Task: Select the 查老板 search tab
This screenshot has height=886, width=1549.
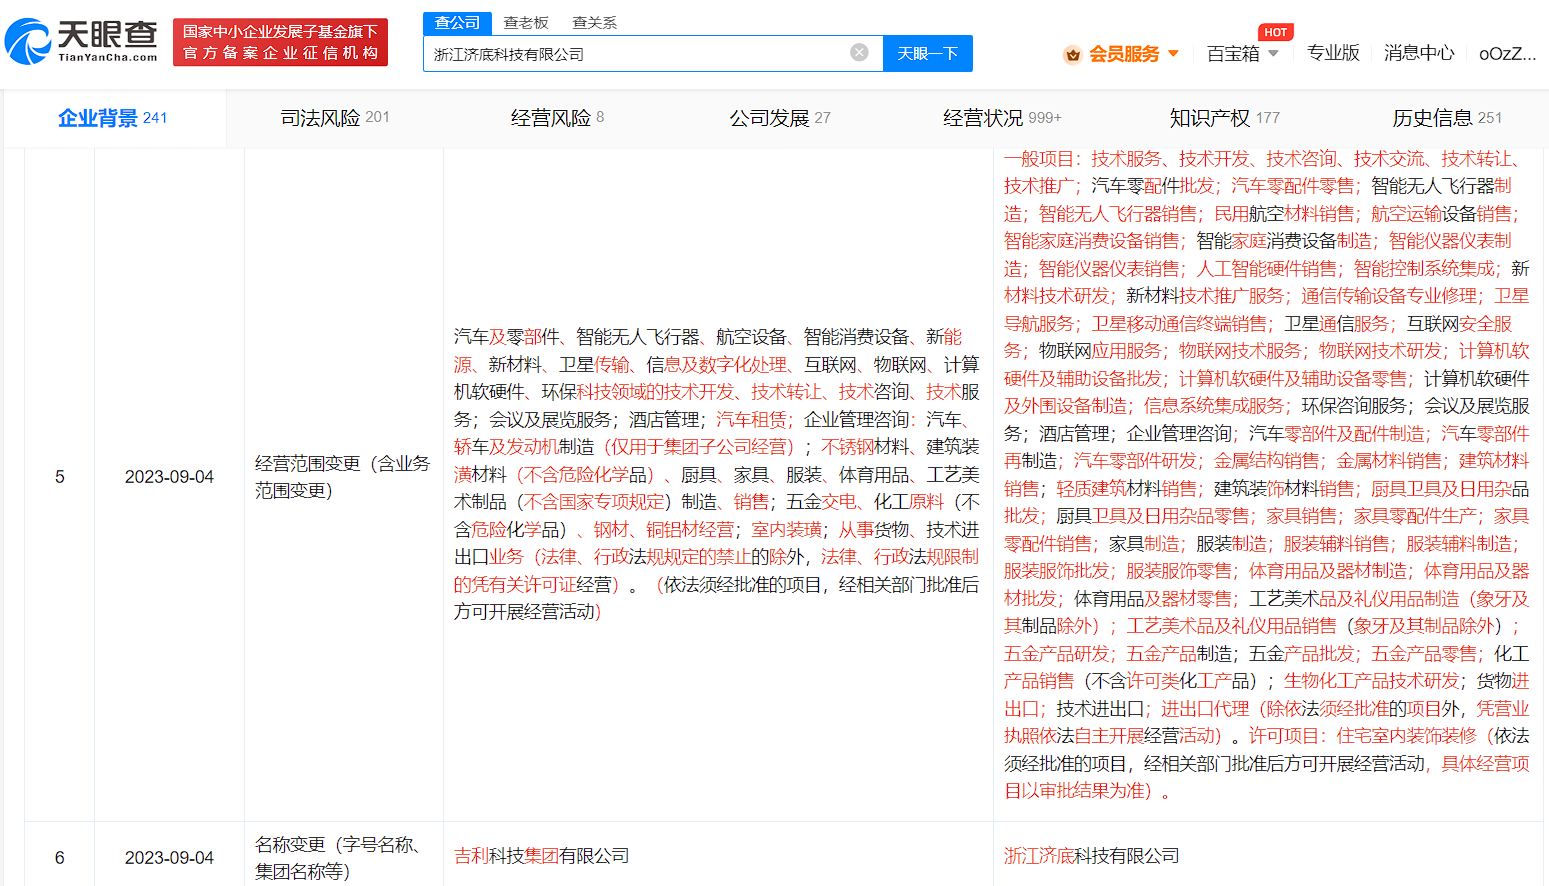Action: click(x=526, y=22)
